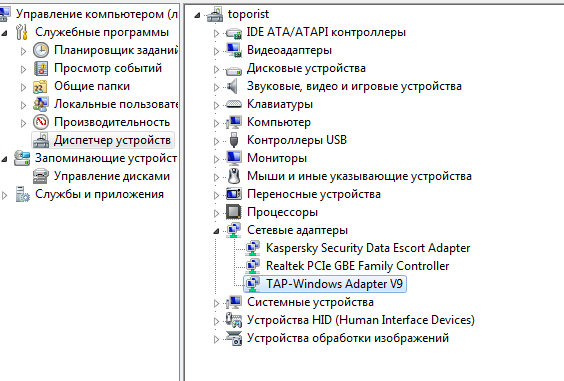Click the mouse devices icon
The image size is (564, 381).
click(234, 176)
